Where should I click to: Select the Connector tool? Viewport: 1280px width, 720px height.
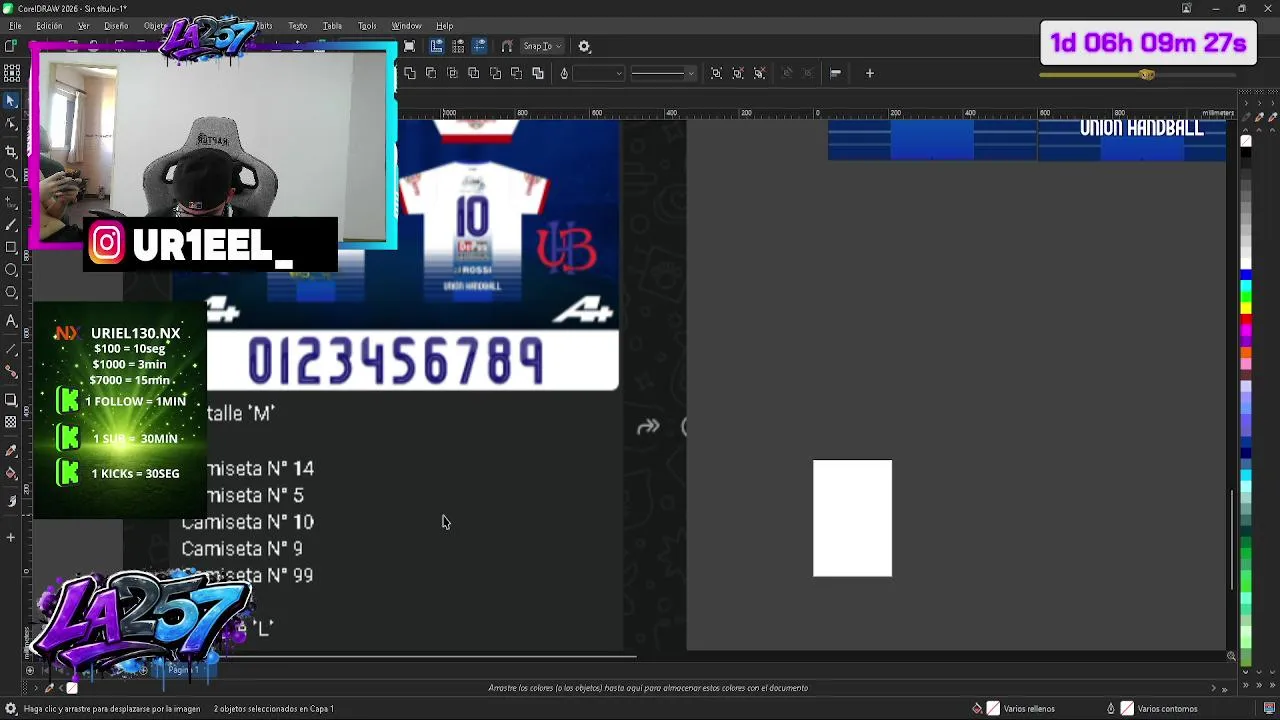point(11,372)
